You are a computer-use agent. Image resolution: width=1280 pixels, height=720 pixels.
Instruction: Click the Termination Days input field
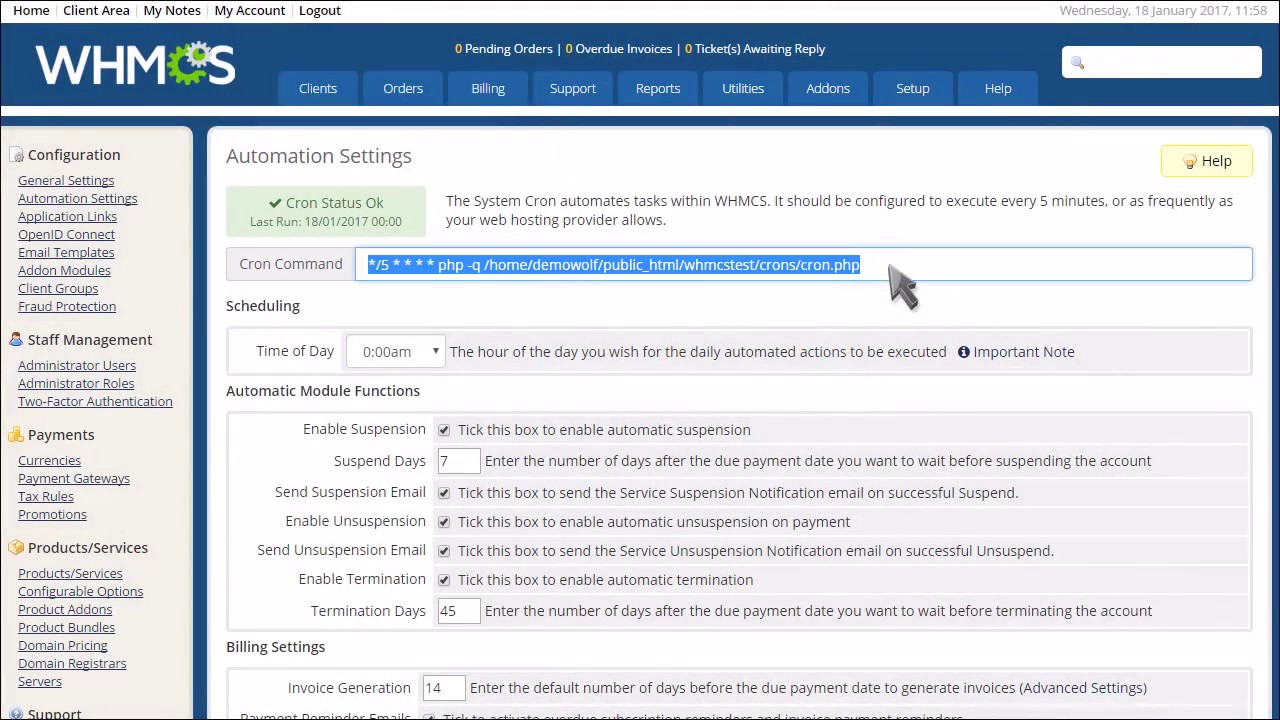pyautogui.click(x=459, y=611)
